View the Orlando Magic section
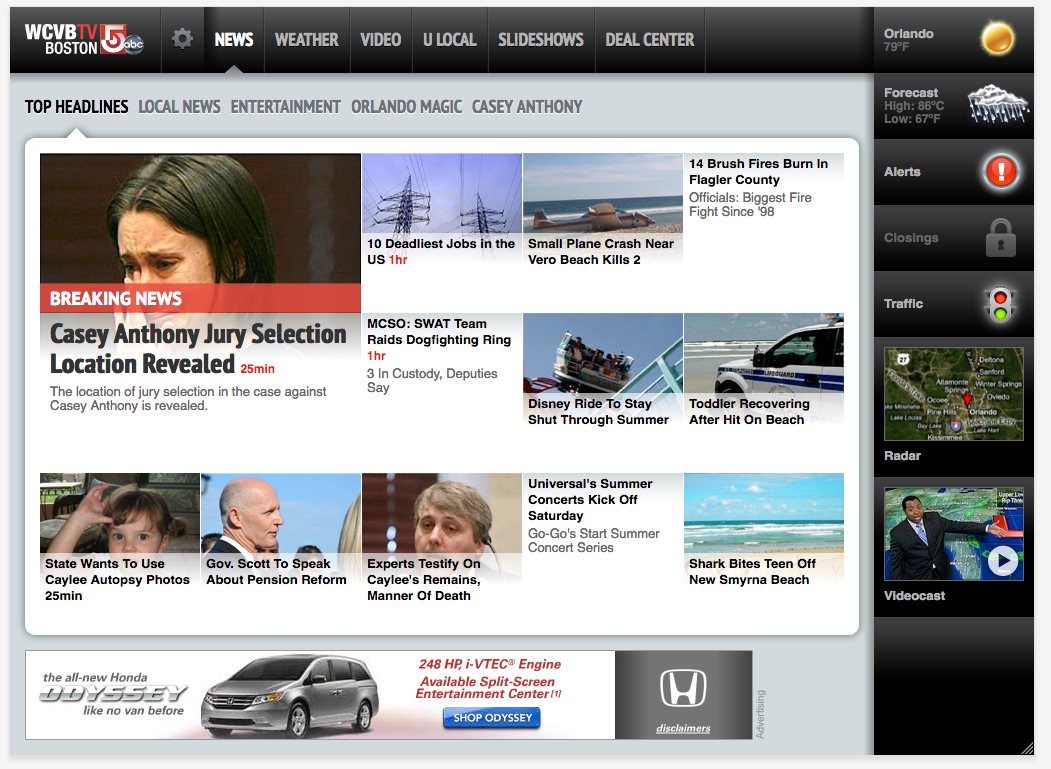Screen dimensions: 1051x769 click(x=407, y=107)
